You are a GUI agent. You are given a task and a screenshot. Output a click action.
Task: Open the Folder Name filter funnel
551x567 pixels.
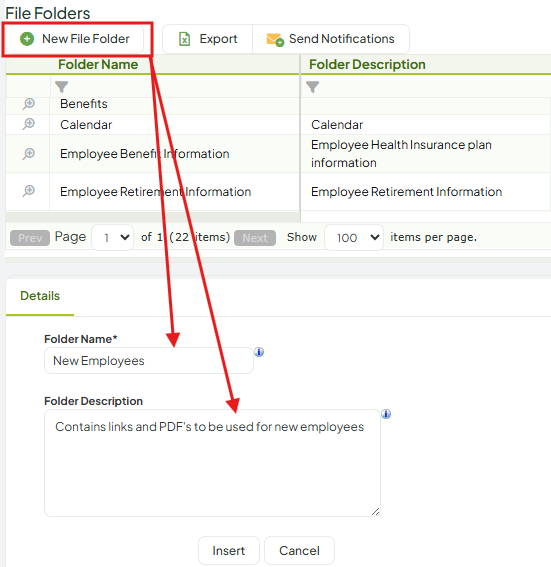61,87
